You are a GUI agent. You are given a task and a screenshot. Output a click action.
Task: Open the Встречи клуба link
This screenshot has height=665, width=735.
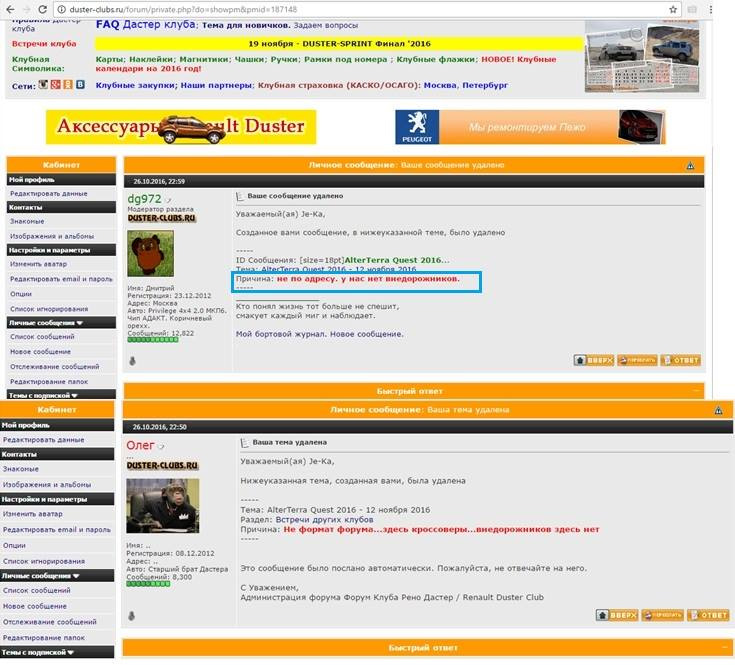(x=44, y=44)
